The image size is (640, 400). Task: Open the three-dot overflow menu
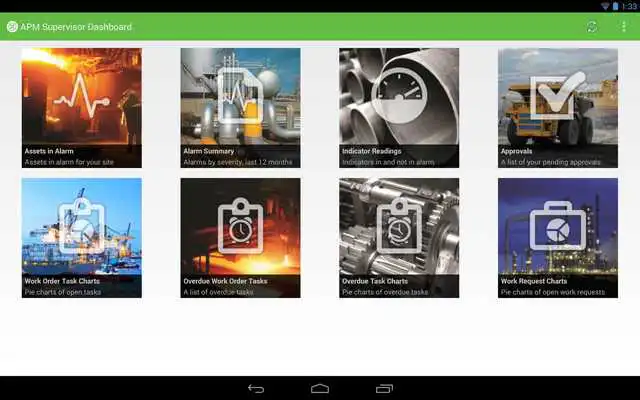pos(624,27)
